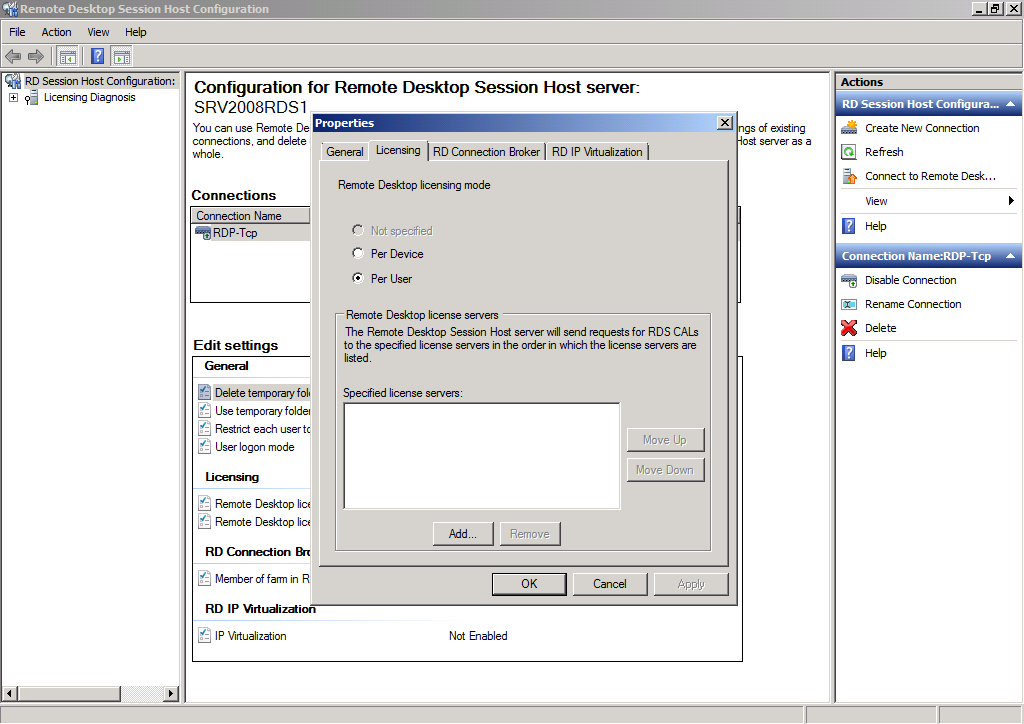The width and height of the screenshot is (1024, 724).
Task: Select the RD Session Host Configuration tree root
Action: 100,81
